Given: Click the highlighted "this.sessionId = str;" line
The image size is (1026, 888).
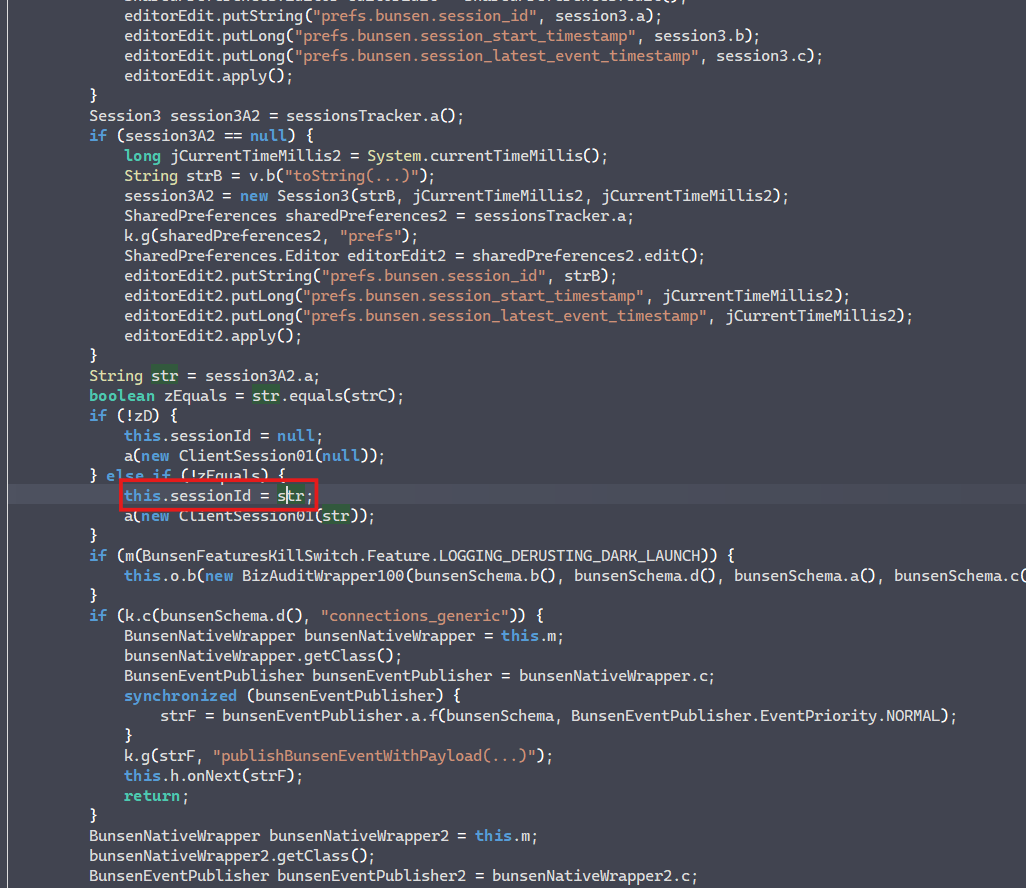Looking at the screenshot, I should click(x=219, y=496).
